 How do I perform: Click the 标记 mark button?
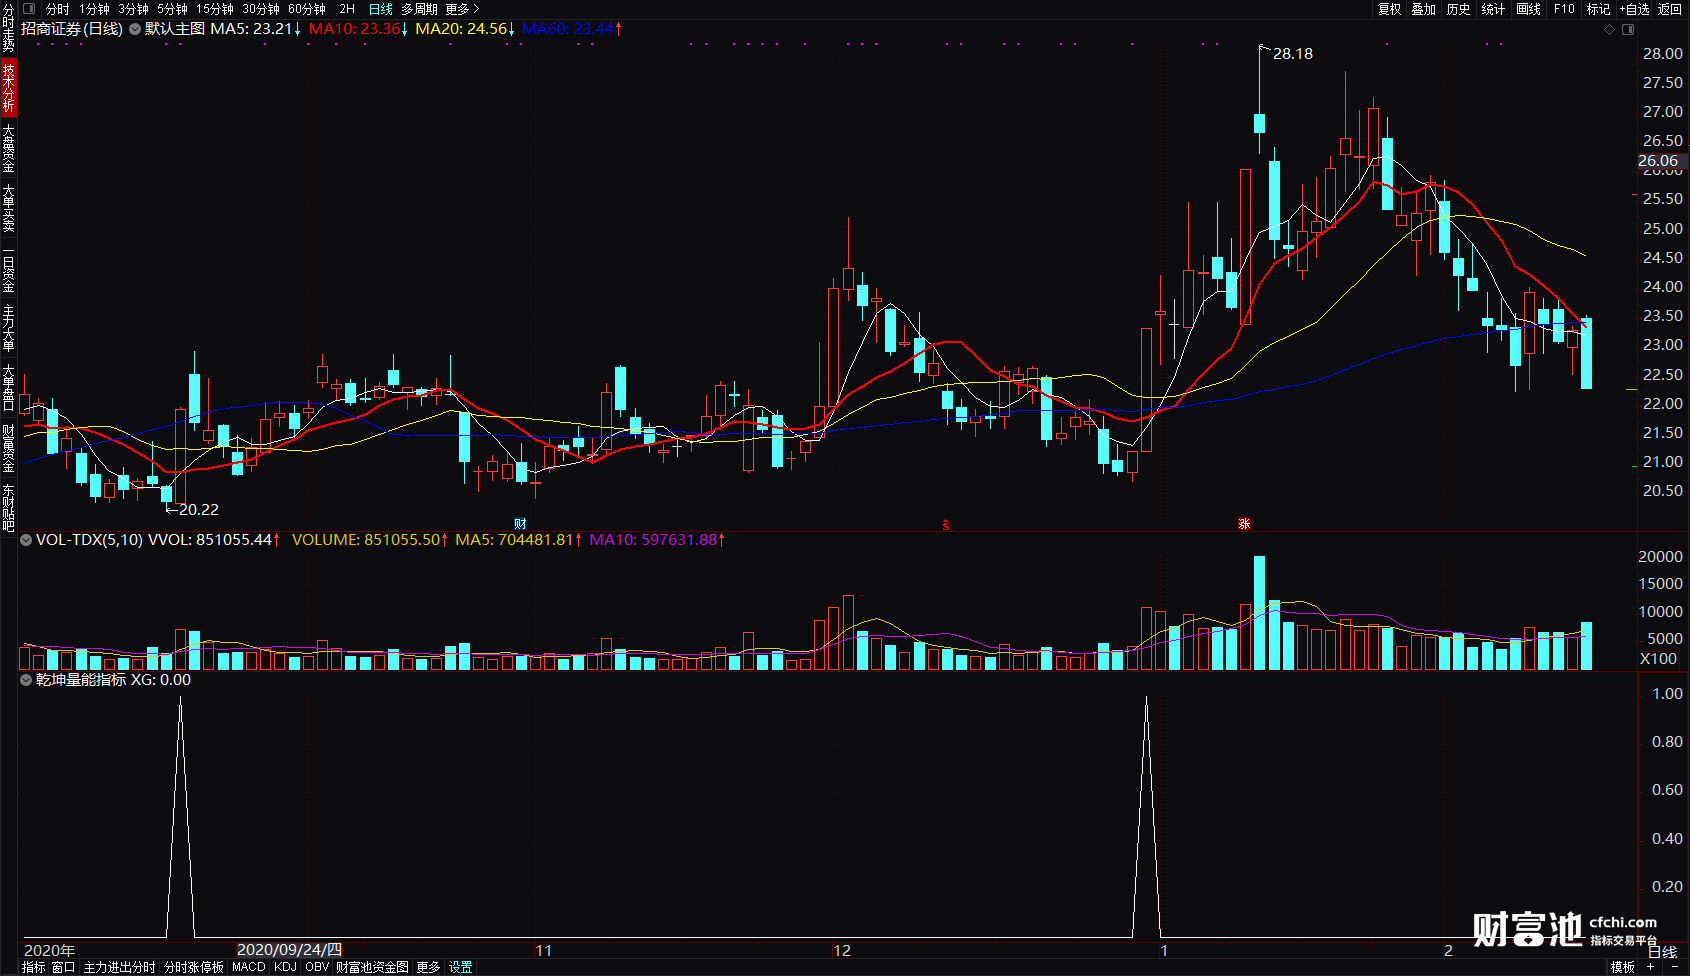click(1598, 9)
